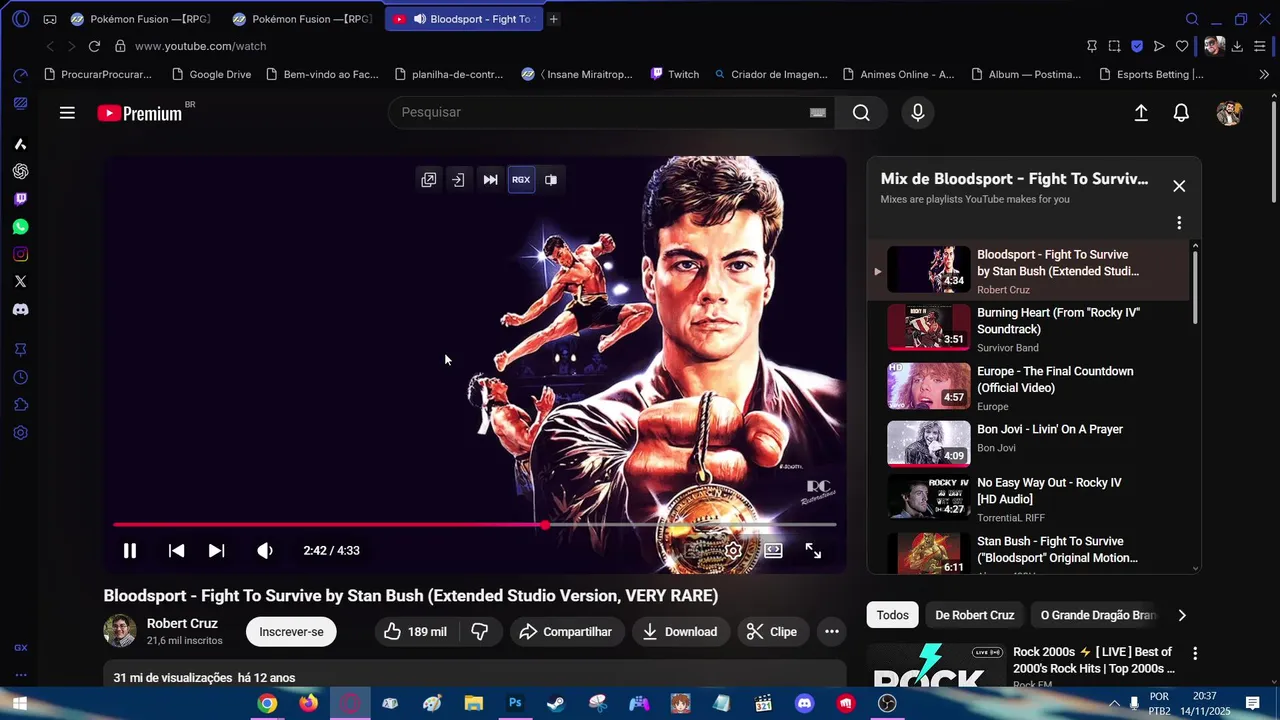This screenshot has height=720, width=1280.
Task: Open Opera sidebar Instagram icon
Action: click(20, 254)
